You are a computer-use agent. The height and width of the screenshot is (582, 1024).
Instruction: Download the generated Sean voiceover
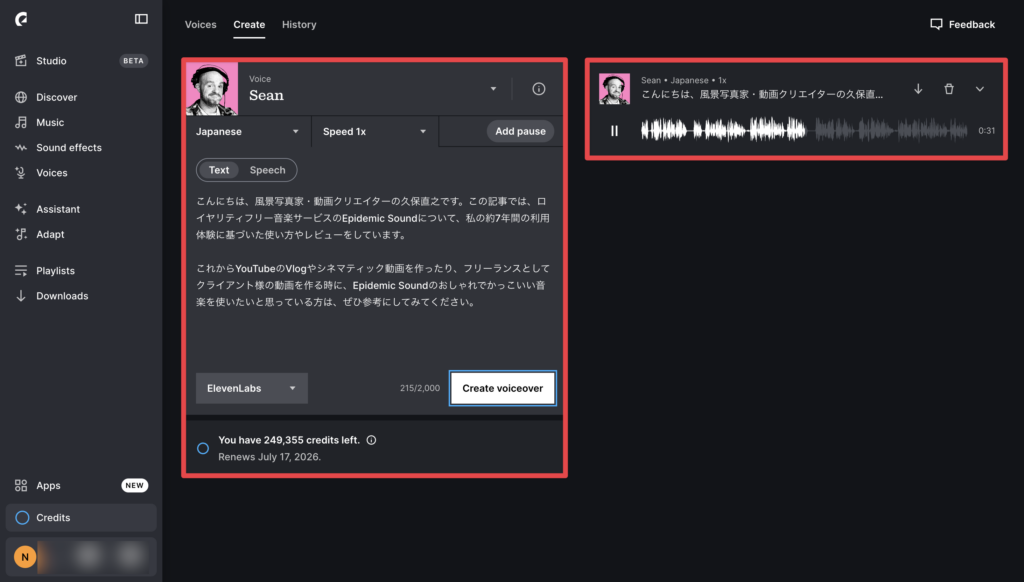[x=918, y=89]
